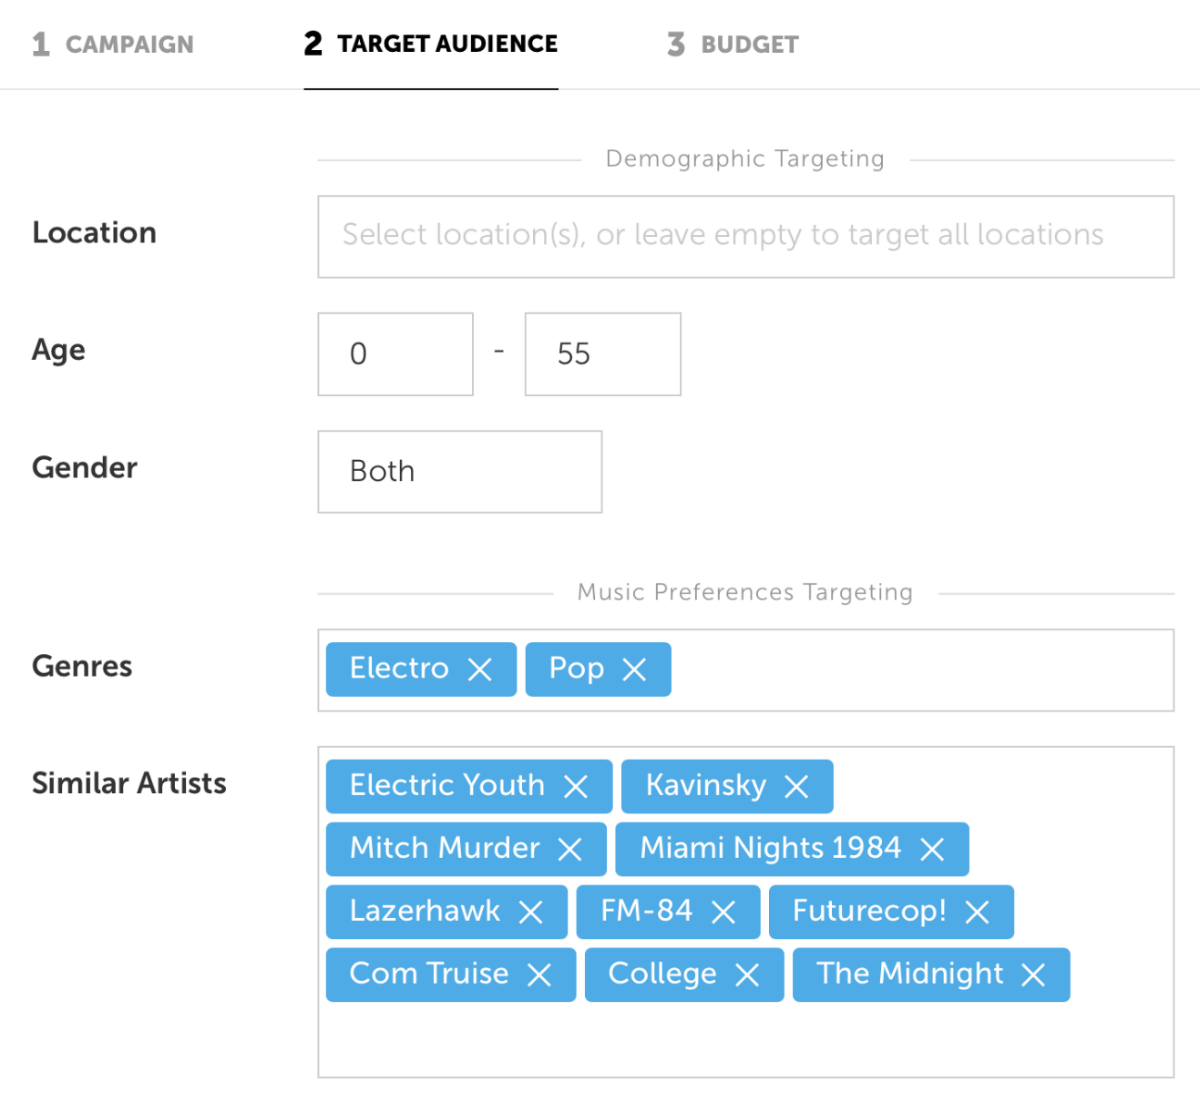This screenshot has height=1103, width=1200.
Task: Remove the Pop genre tag
Action: [x=634, y=669]
